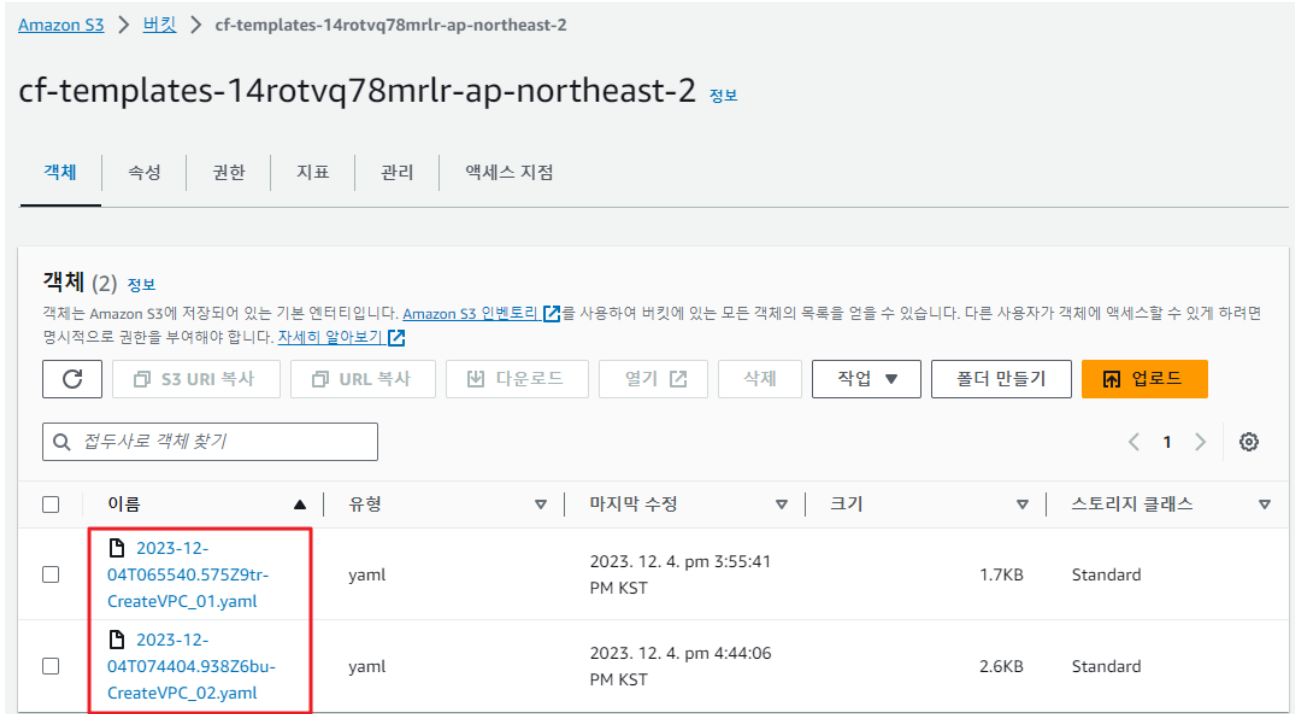Click the file icon of CreateVPC_02.yaml

(117, 640)
